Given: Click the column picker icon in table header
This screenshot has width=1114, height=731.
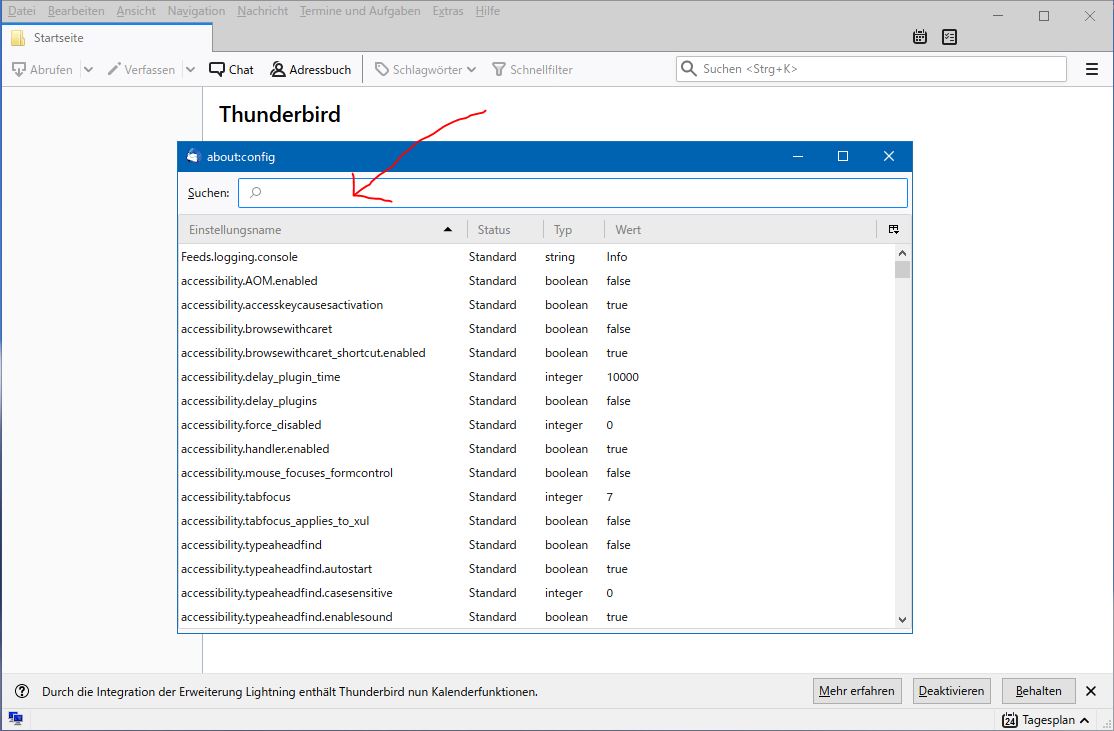Looking at the screenshot, I should click(x=893, y=229).
